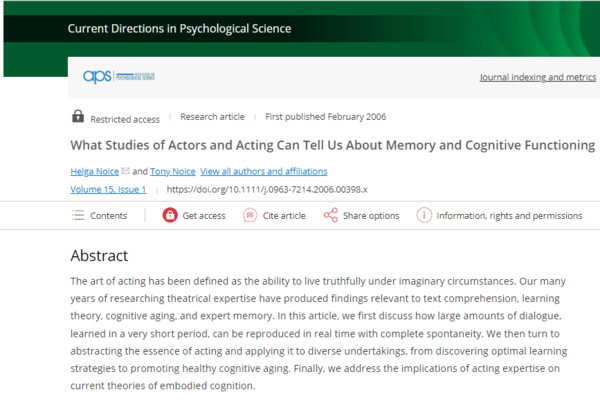Open Share options via the share icon
Viewport: 600px width, 410px height.
[330, 215]
